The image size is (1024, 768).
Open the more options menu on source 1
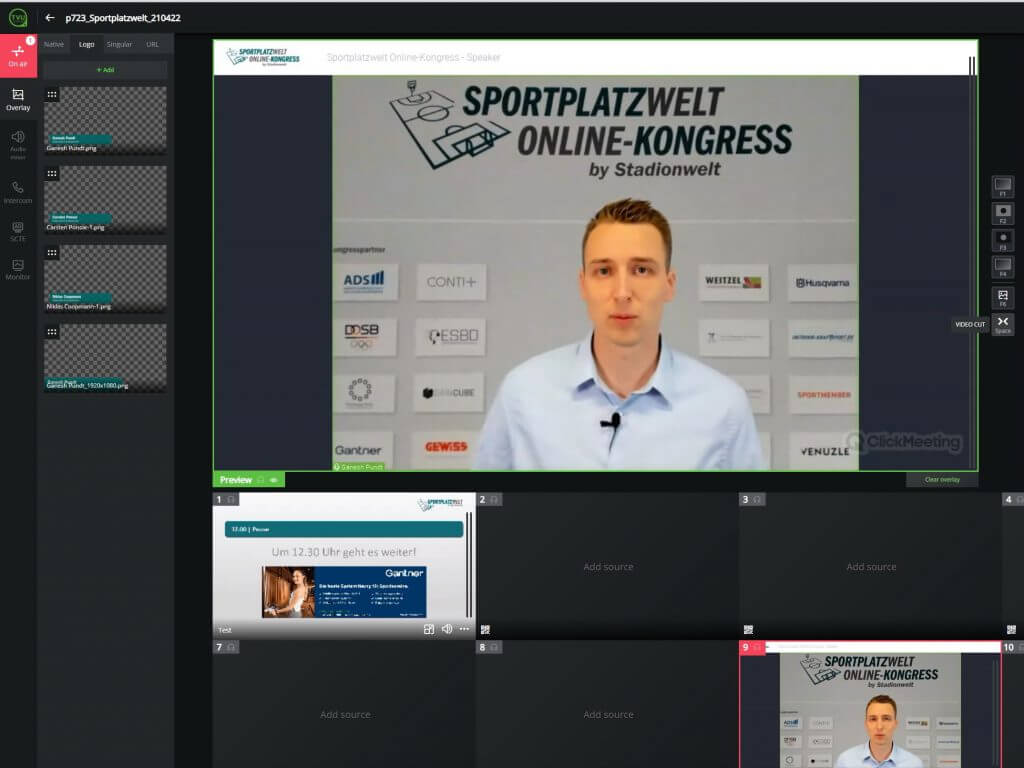(464, 629)
